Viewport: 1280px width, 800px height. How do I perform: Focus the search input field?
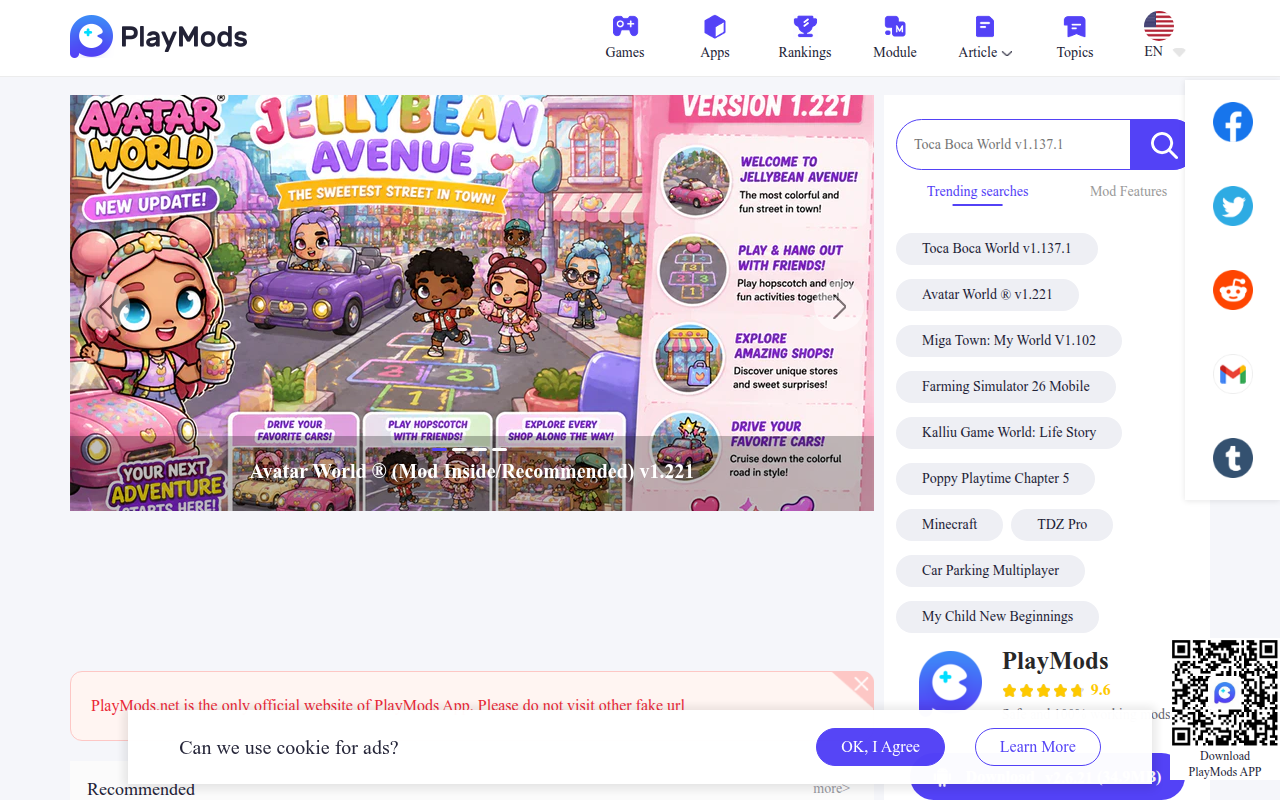tap(1014, 145)
